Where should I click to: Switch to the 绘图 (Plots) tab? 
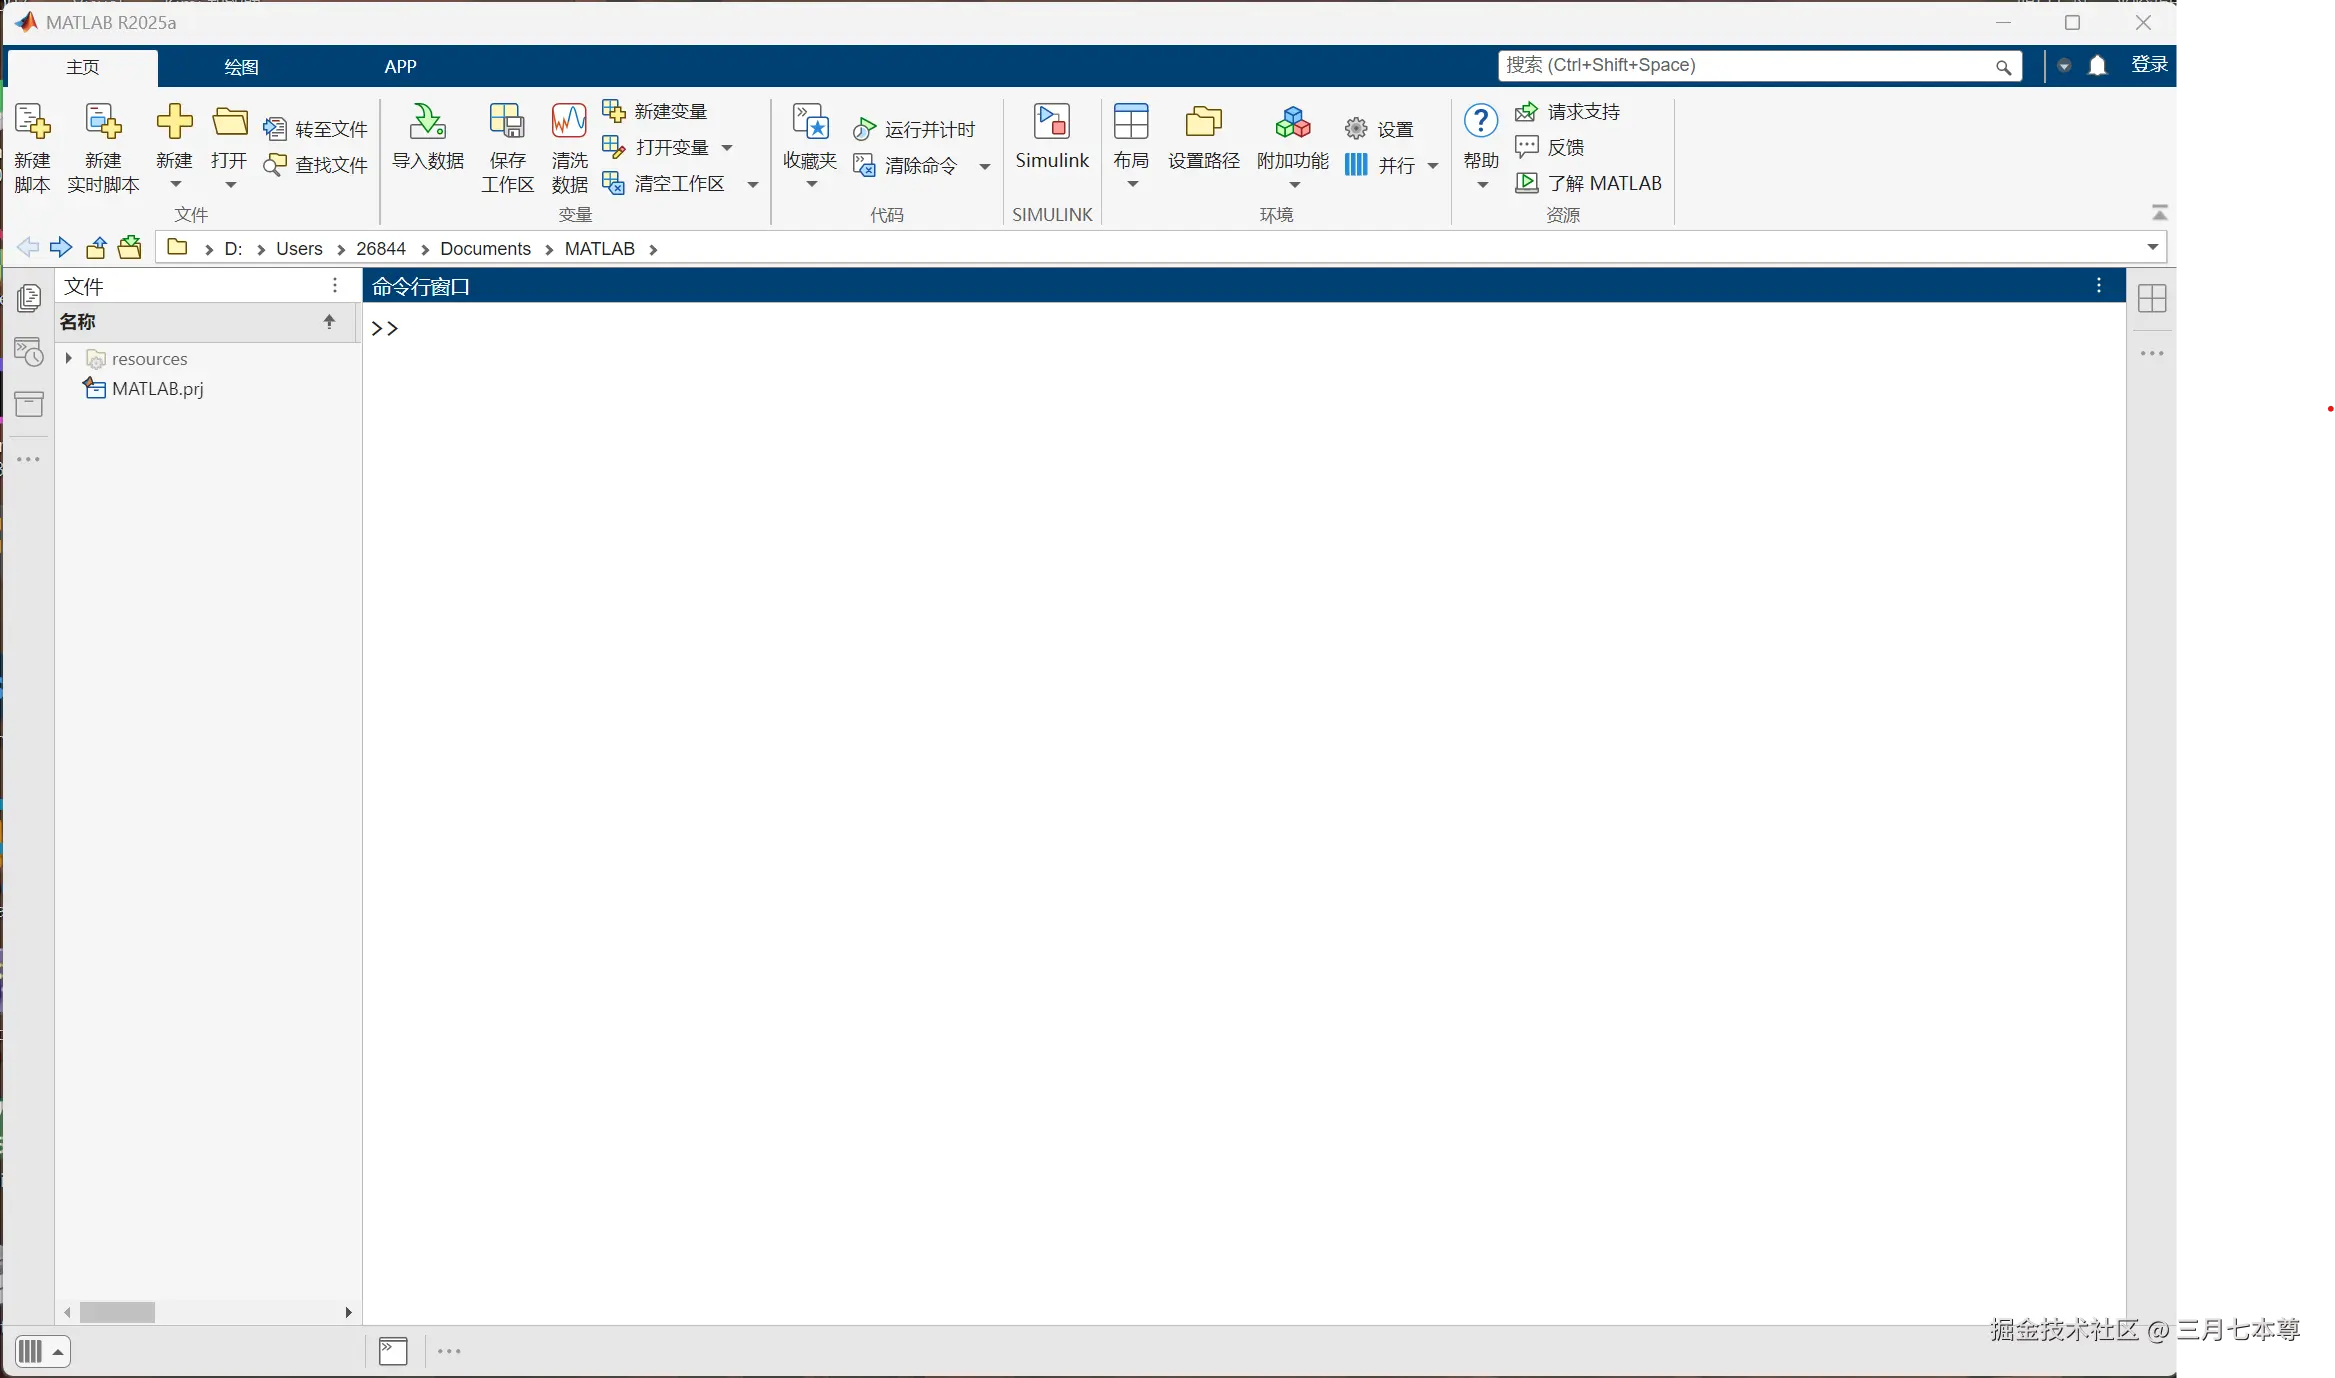point(241,67)
